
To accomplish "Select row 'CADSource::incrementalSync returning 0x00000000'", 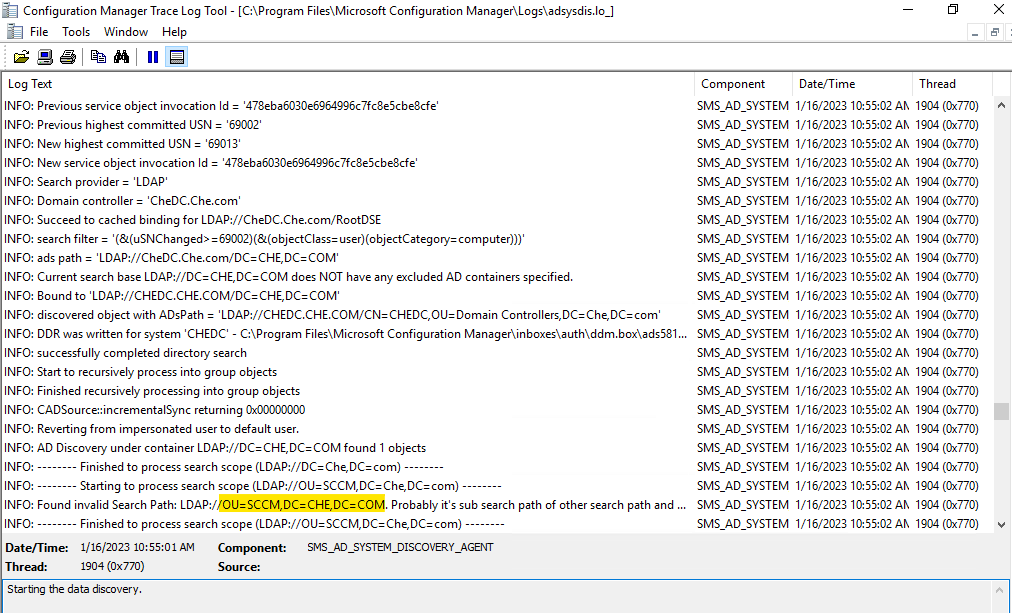I will click(497, 410).
